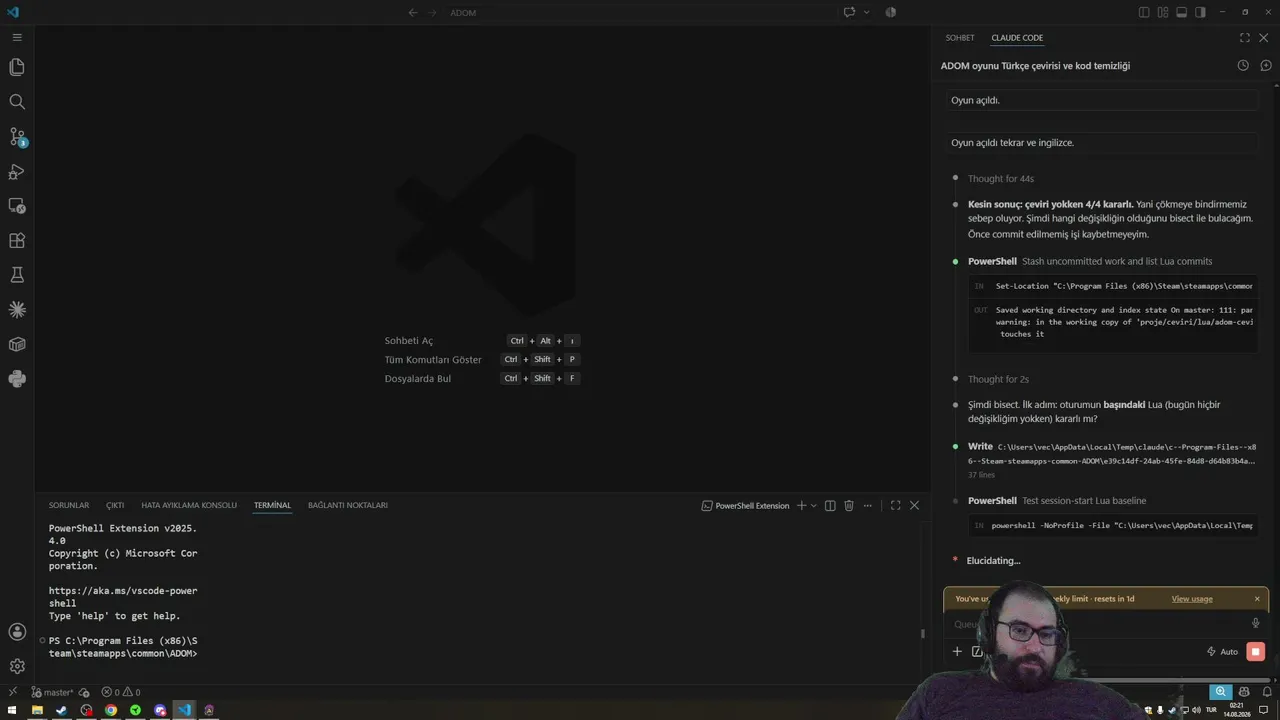Open terminal panel more actions menu
This screenshot has width=1280, height=720.
868,506
